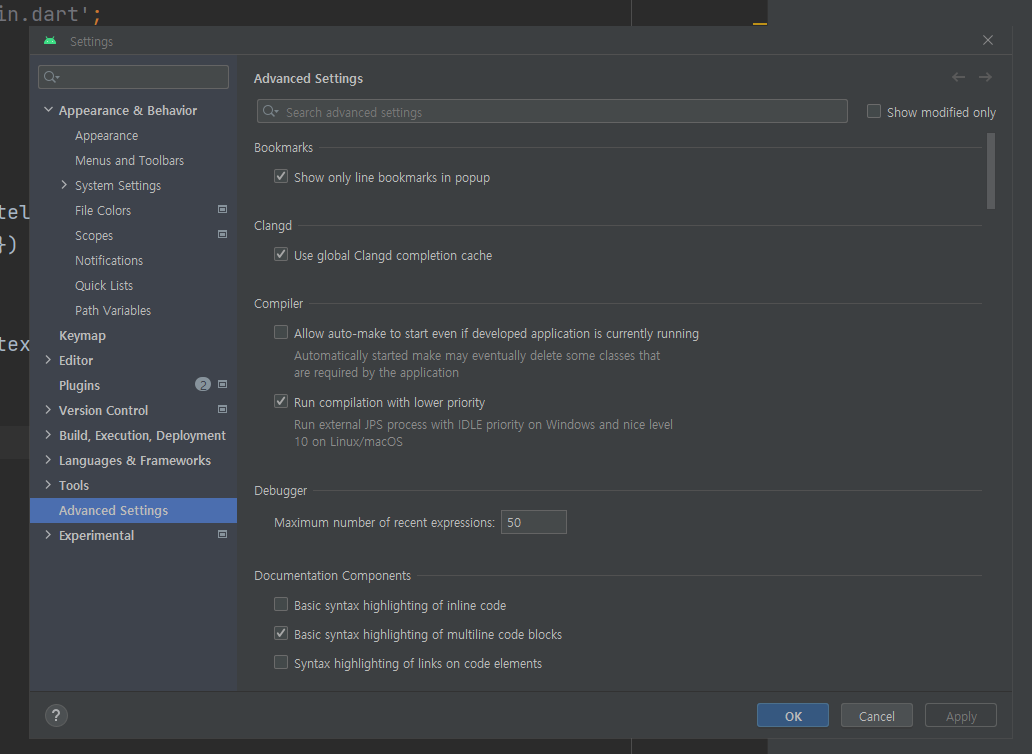The image size is (1032, 754).
Task: Click the Plugins update count badge
Action: (x=203, y=384)
